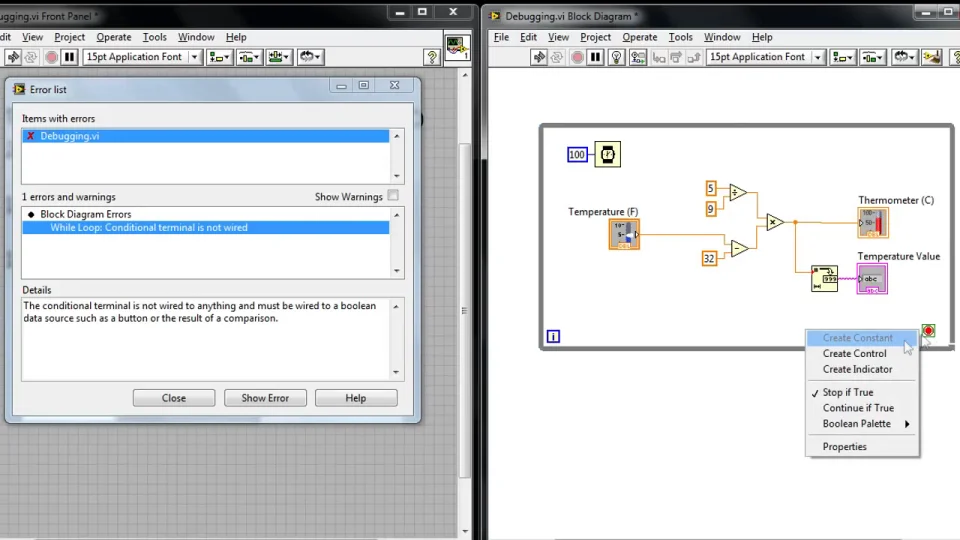Image resolution: width=960 pixels, height=540 pixels.
Task: Click the Pause button in block diagram toolbar
Action: pos(596,57)
